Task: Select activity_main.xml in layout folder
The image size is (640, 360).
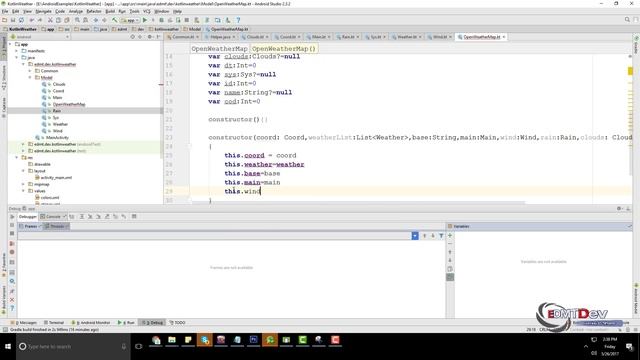Action: click(x=56, y=178)
